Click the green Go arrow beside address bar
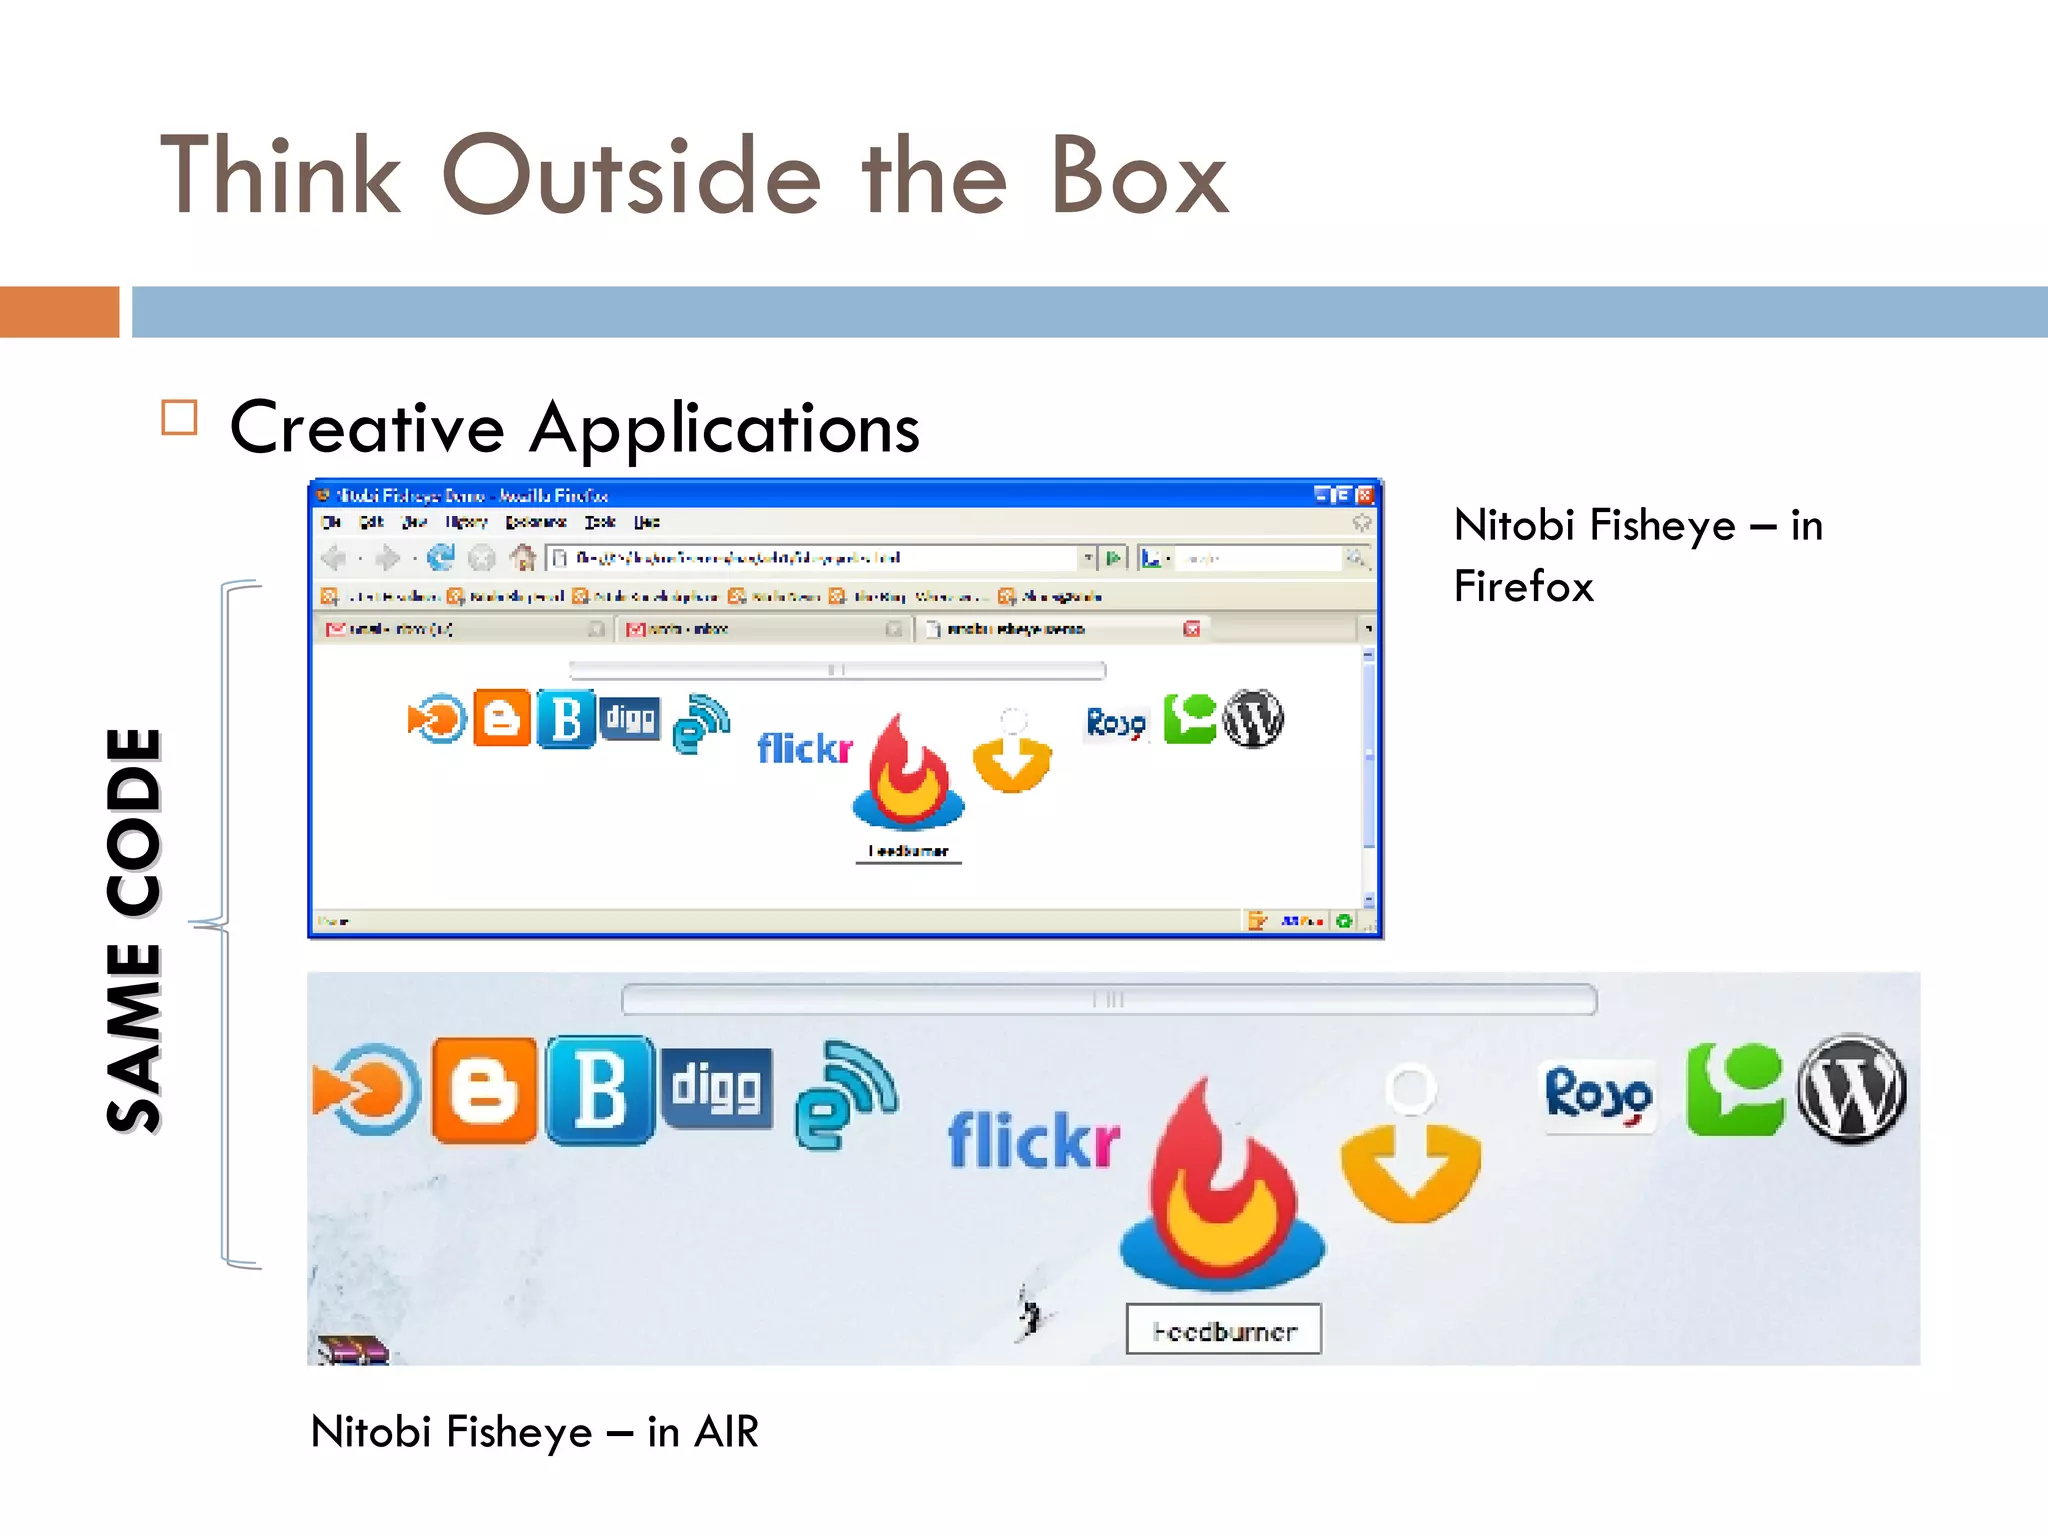The width and height of the screenshot is (2048, 1536). 1114,558
